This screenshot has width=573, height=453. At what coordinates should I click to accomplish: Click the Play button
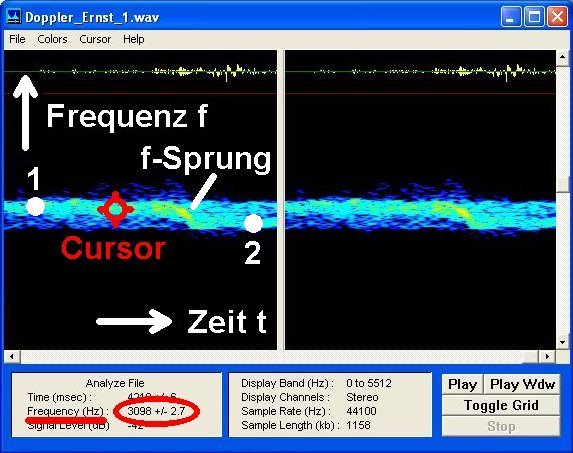click(x=462, y=384)
